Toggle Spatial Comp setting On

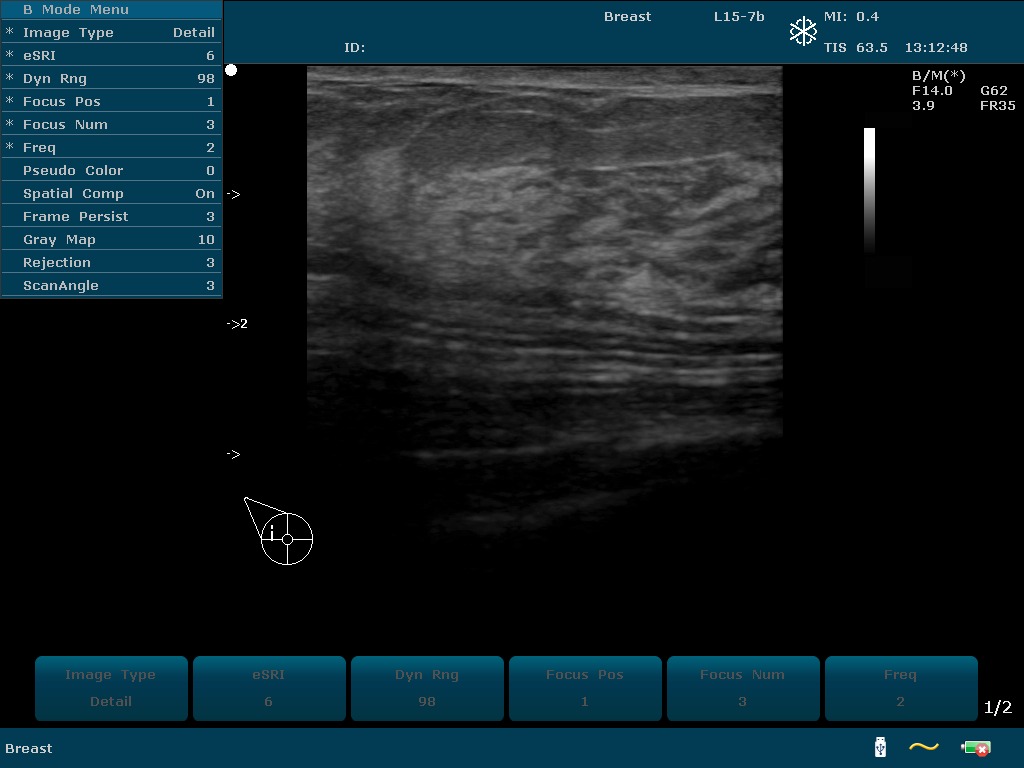point(111,194)
